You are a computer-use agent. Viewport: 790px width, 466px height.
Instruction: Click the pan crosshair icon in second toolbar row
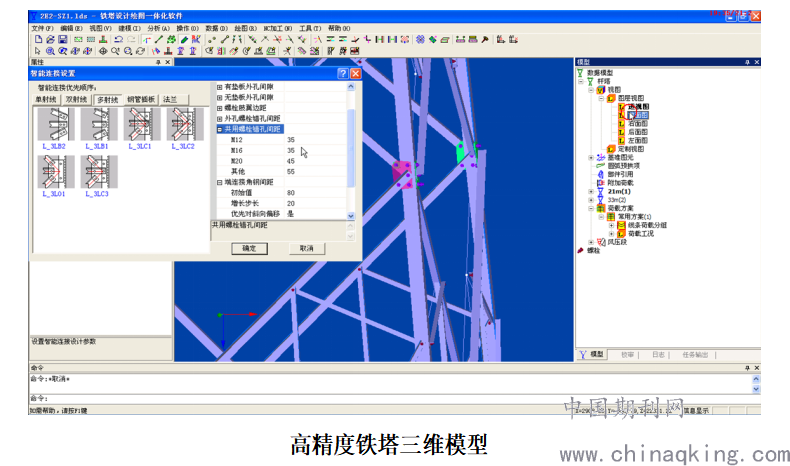[103, 51]
